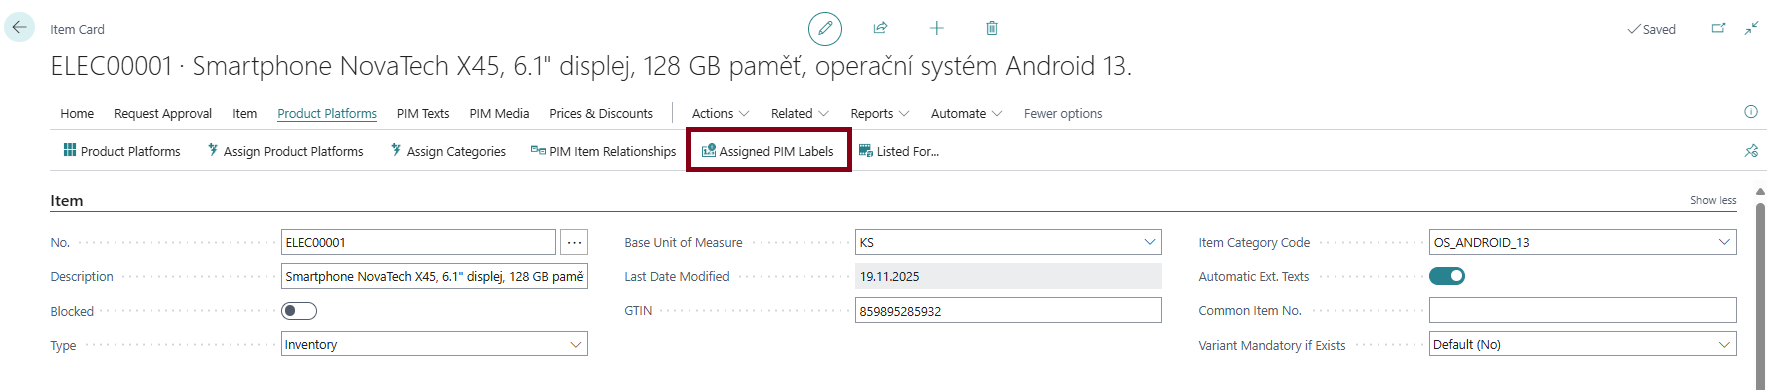
Task: Click Fewer options
Action: pos(1063,113)
